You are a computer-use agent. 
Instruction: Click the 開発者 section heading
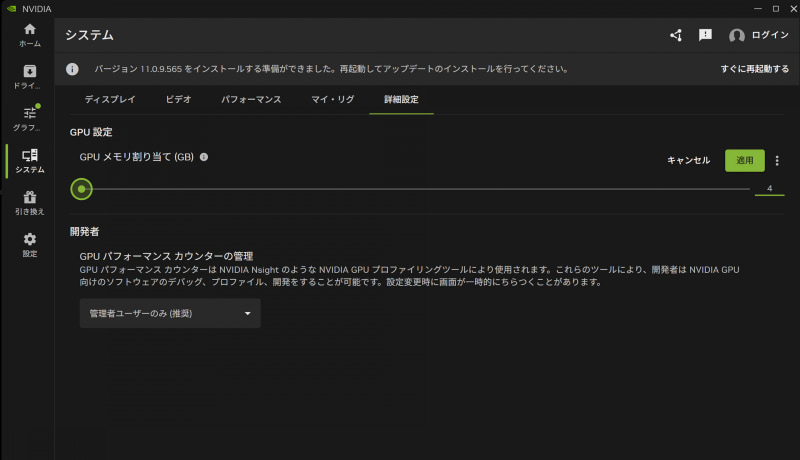[x=84, y=232]
